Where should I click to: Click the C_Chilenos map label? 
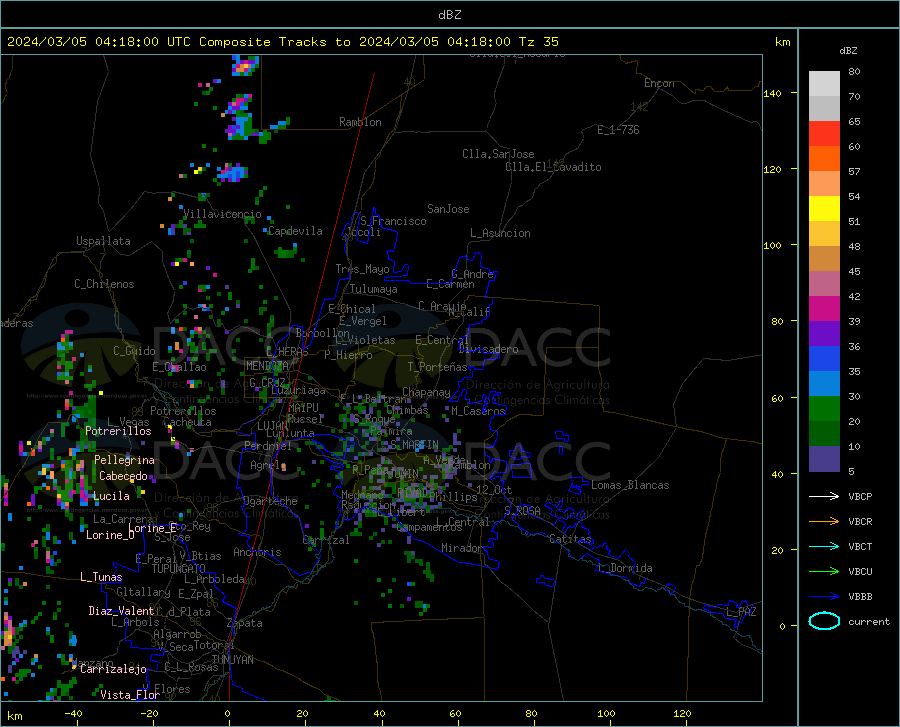click(x=104, y=284)
